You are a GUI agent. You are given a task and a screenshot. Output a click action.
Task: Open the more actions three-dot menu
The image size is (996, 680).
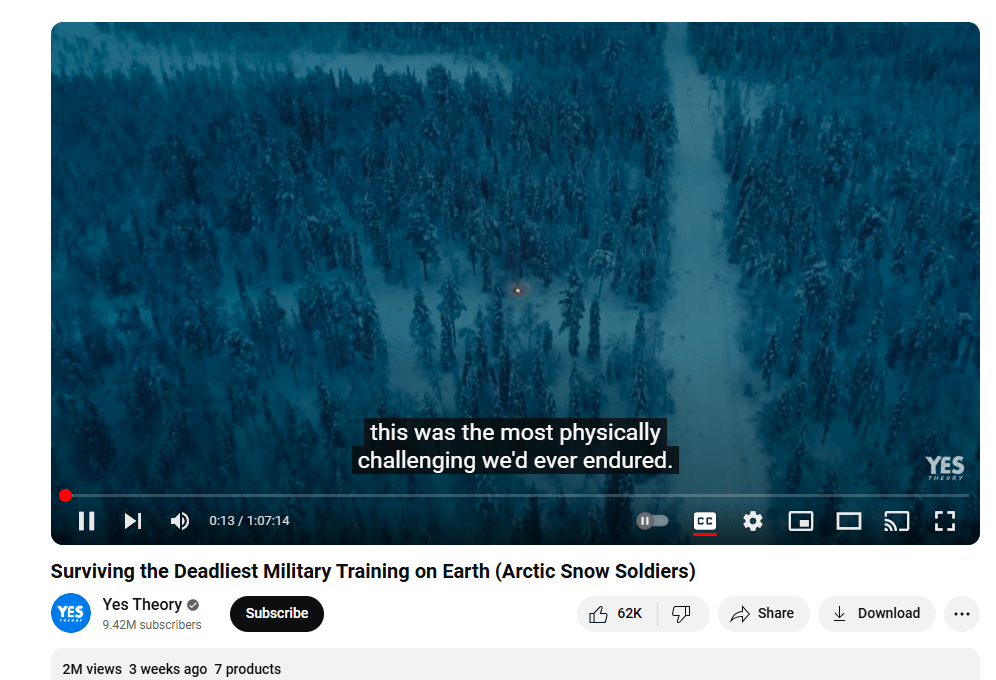[x=962, y=614]
